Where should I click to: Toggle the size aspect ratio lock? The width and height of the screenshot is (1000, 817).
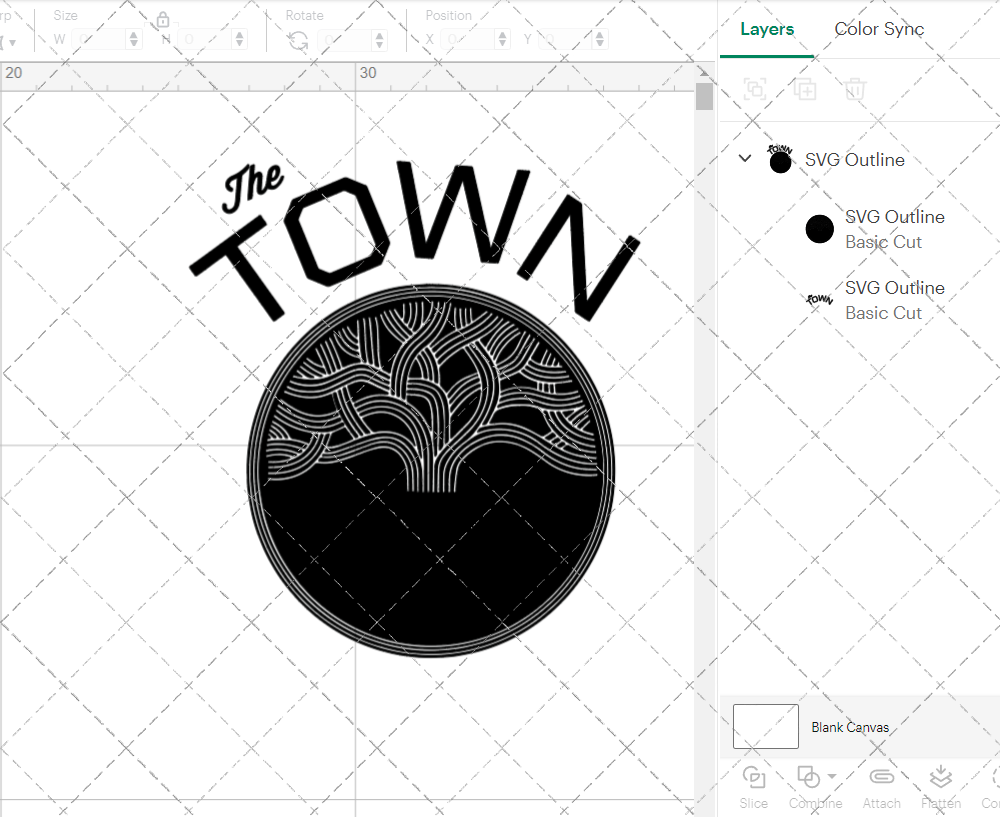pos(163,21)
